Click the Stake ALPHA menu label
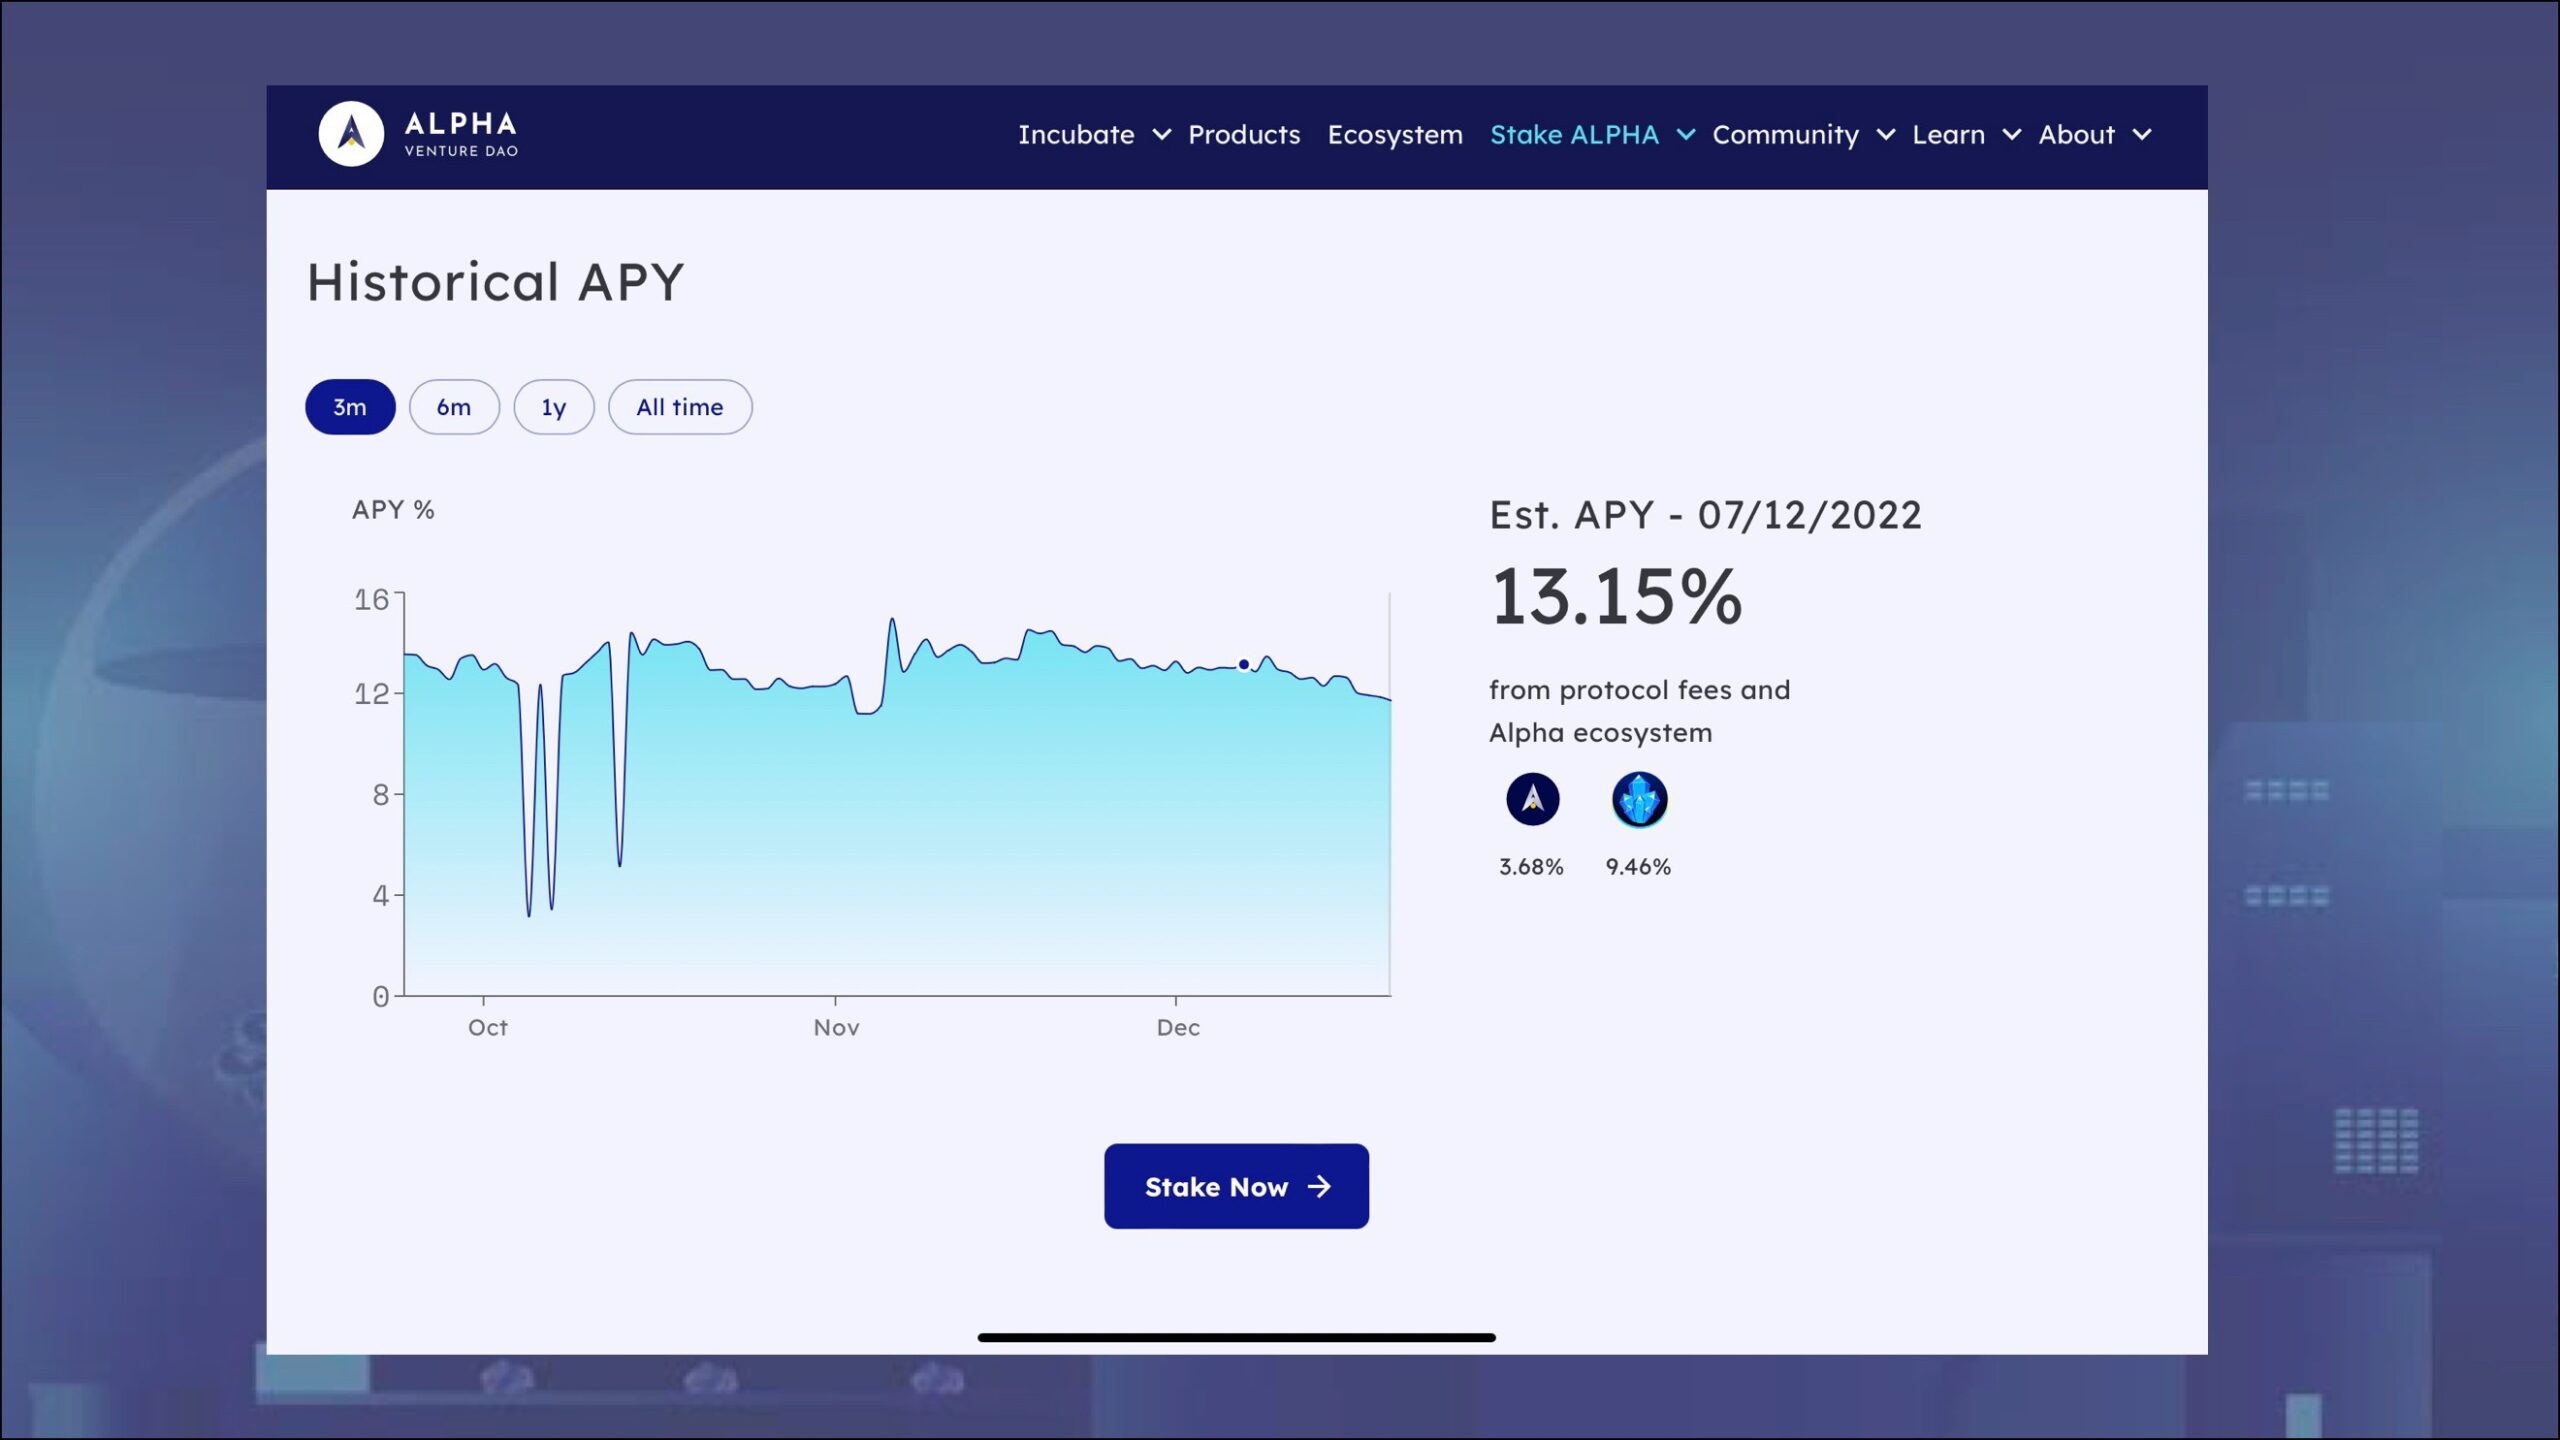This screenshot has height=1440, width=2560. pos(1574,135)
